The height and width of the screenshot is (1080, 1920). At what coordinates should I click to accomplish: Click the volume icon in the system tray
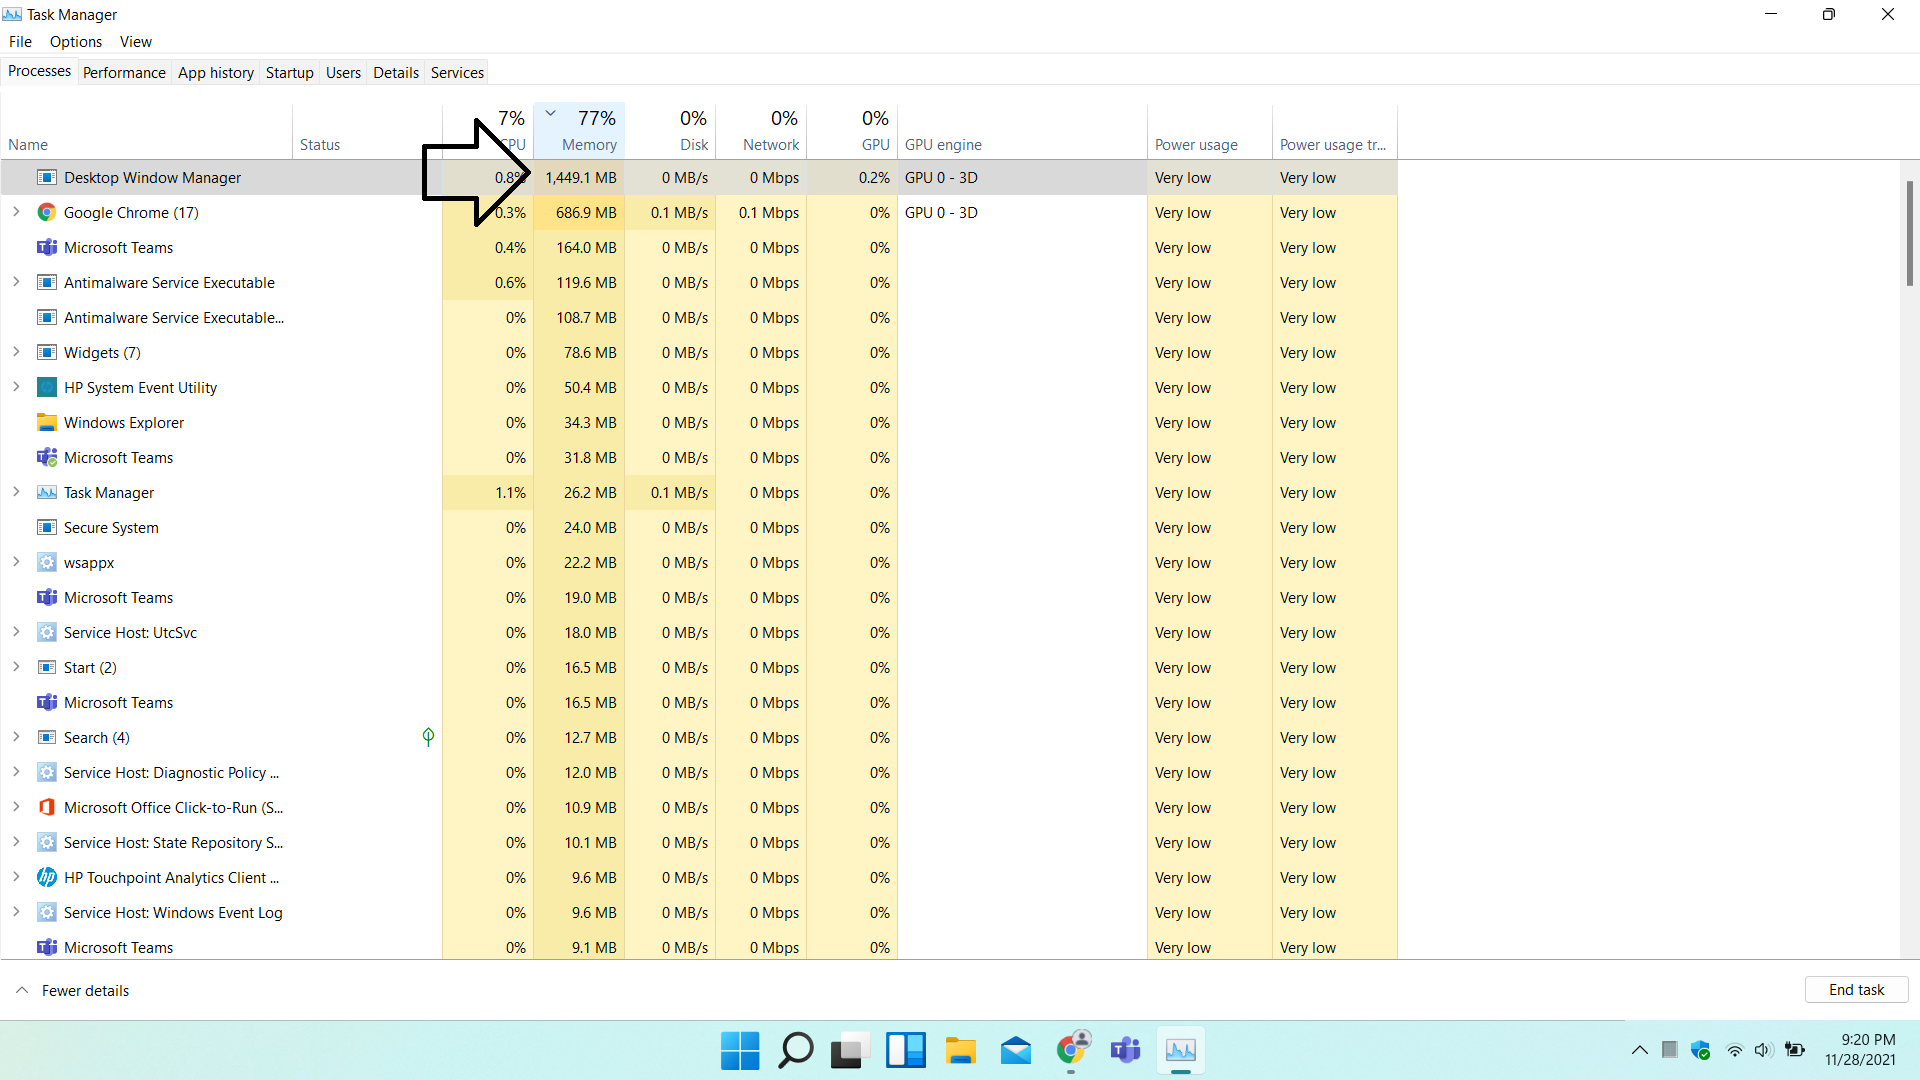point(1762,1050)
